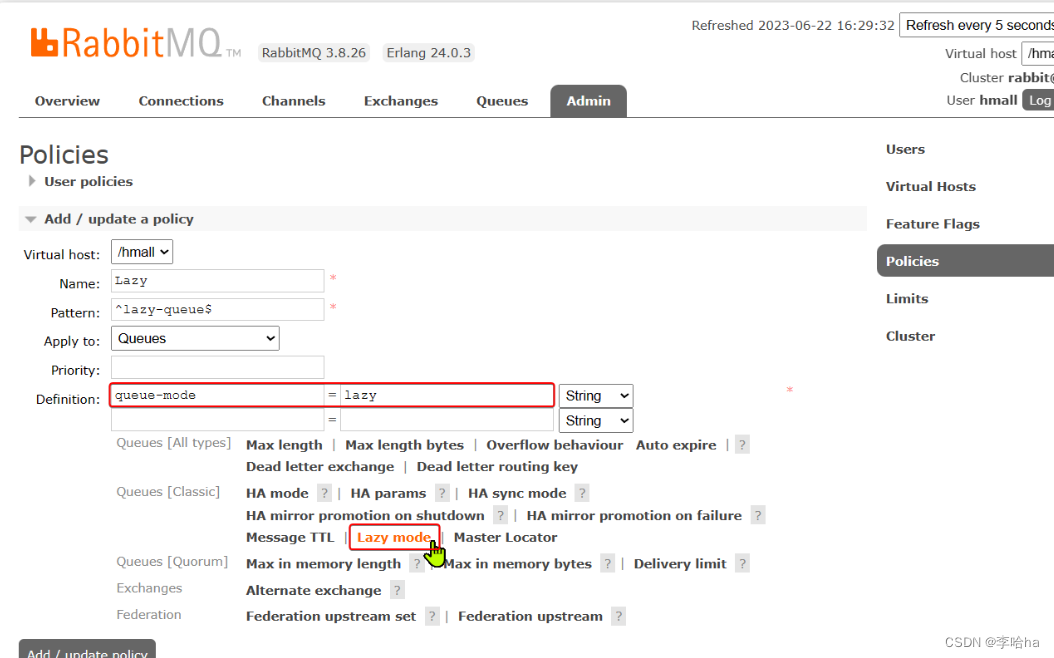
Task: Focus the empty second definition key field
Action: (217, 420)
